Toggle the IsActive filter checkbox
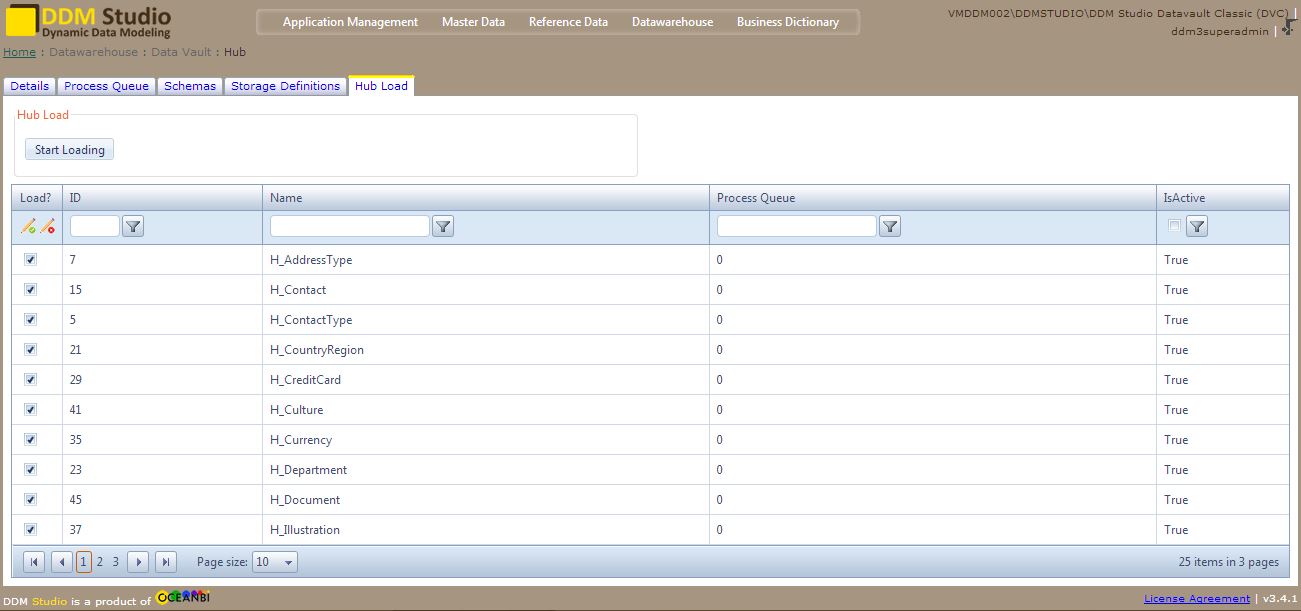This screenshot has height=611, width=1301. [1174, 226]
